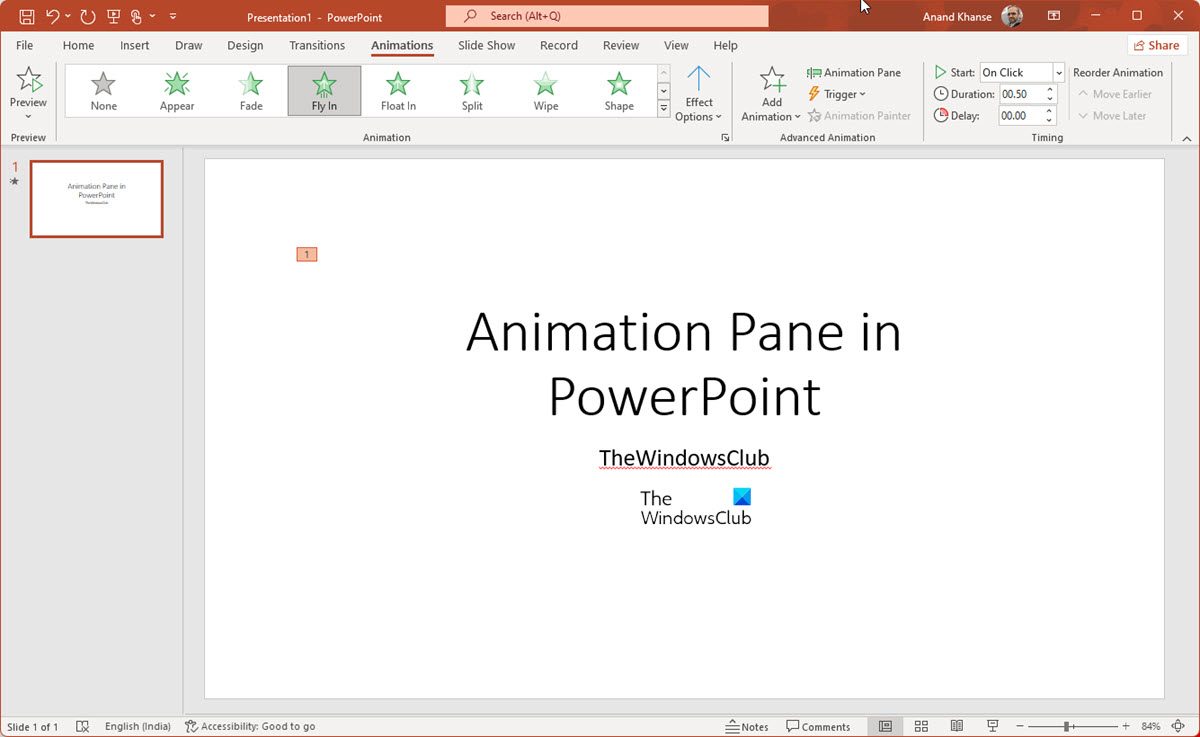
Task: Click the Share button
Action: tap(1157, 45)
